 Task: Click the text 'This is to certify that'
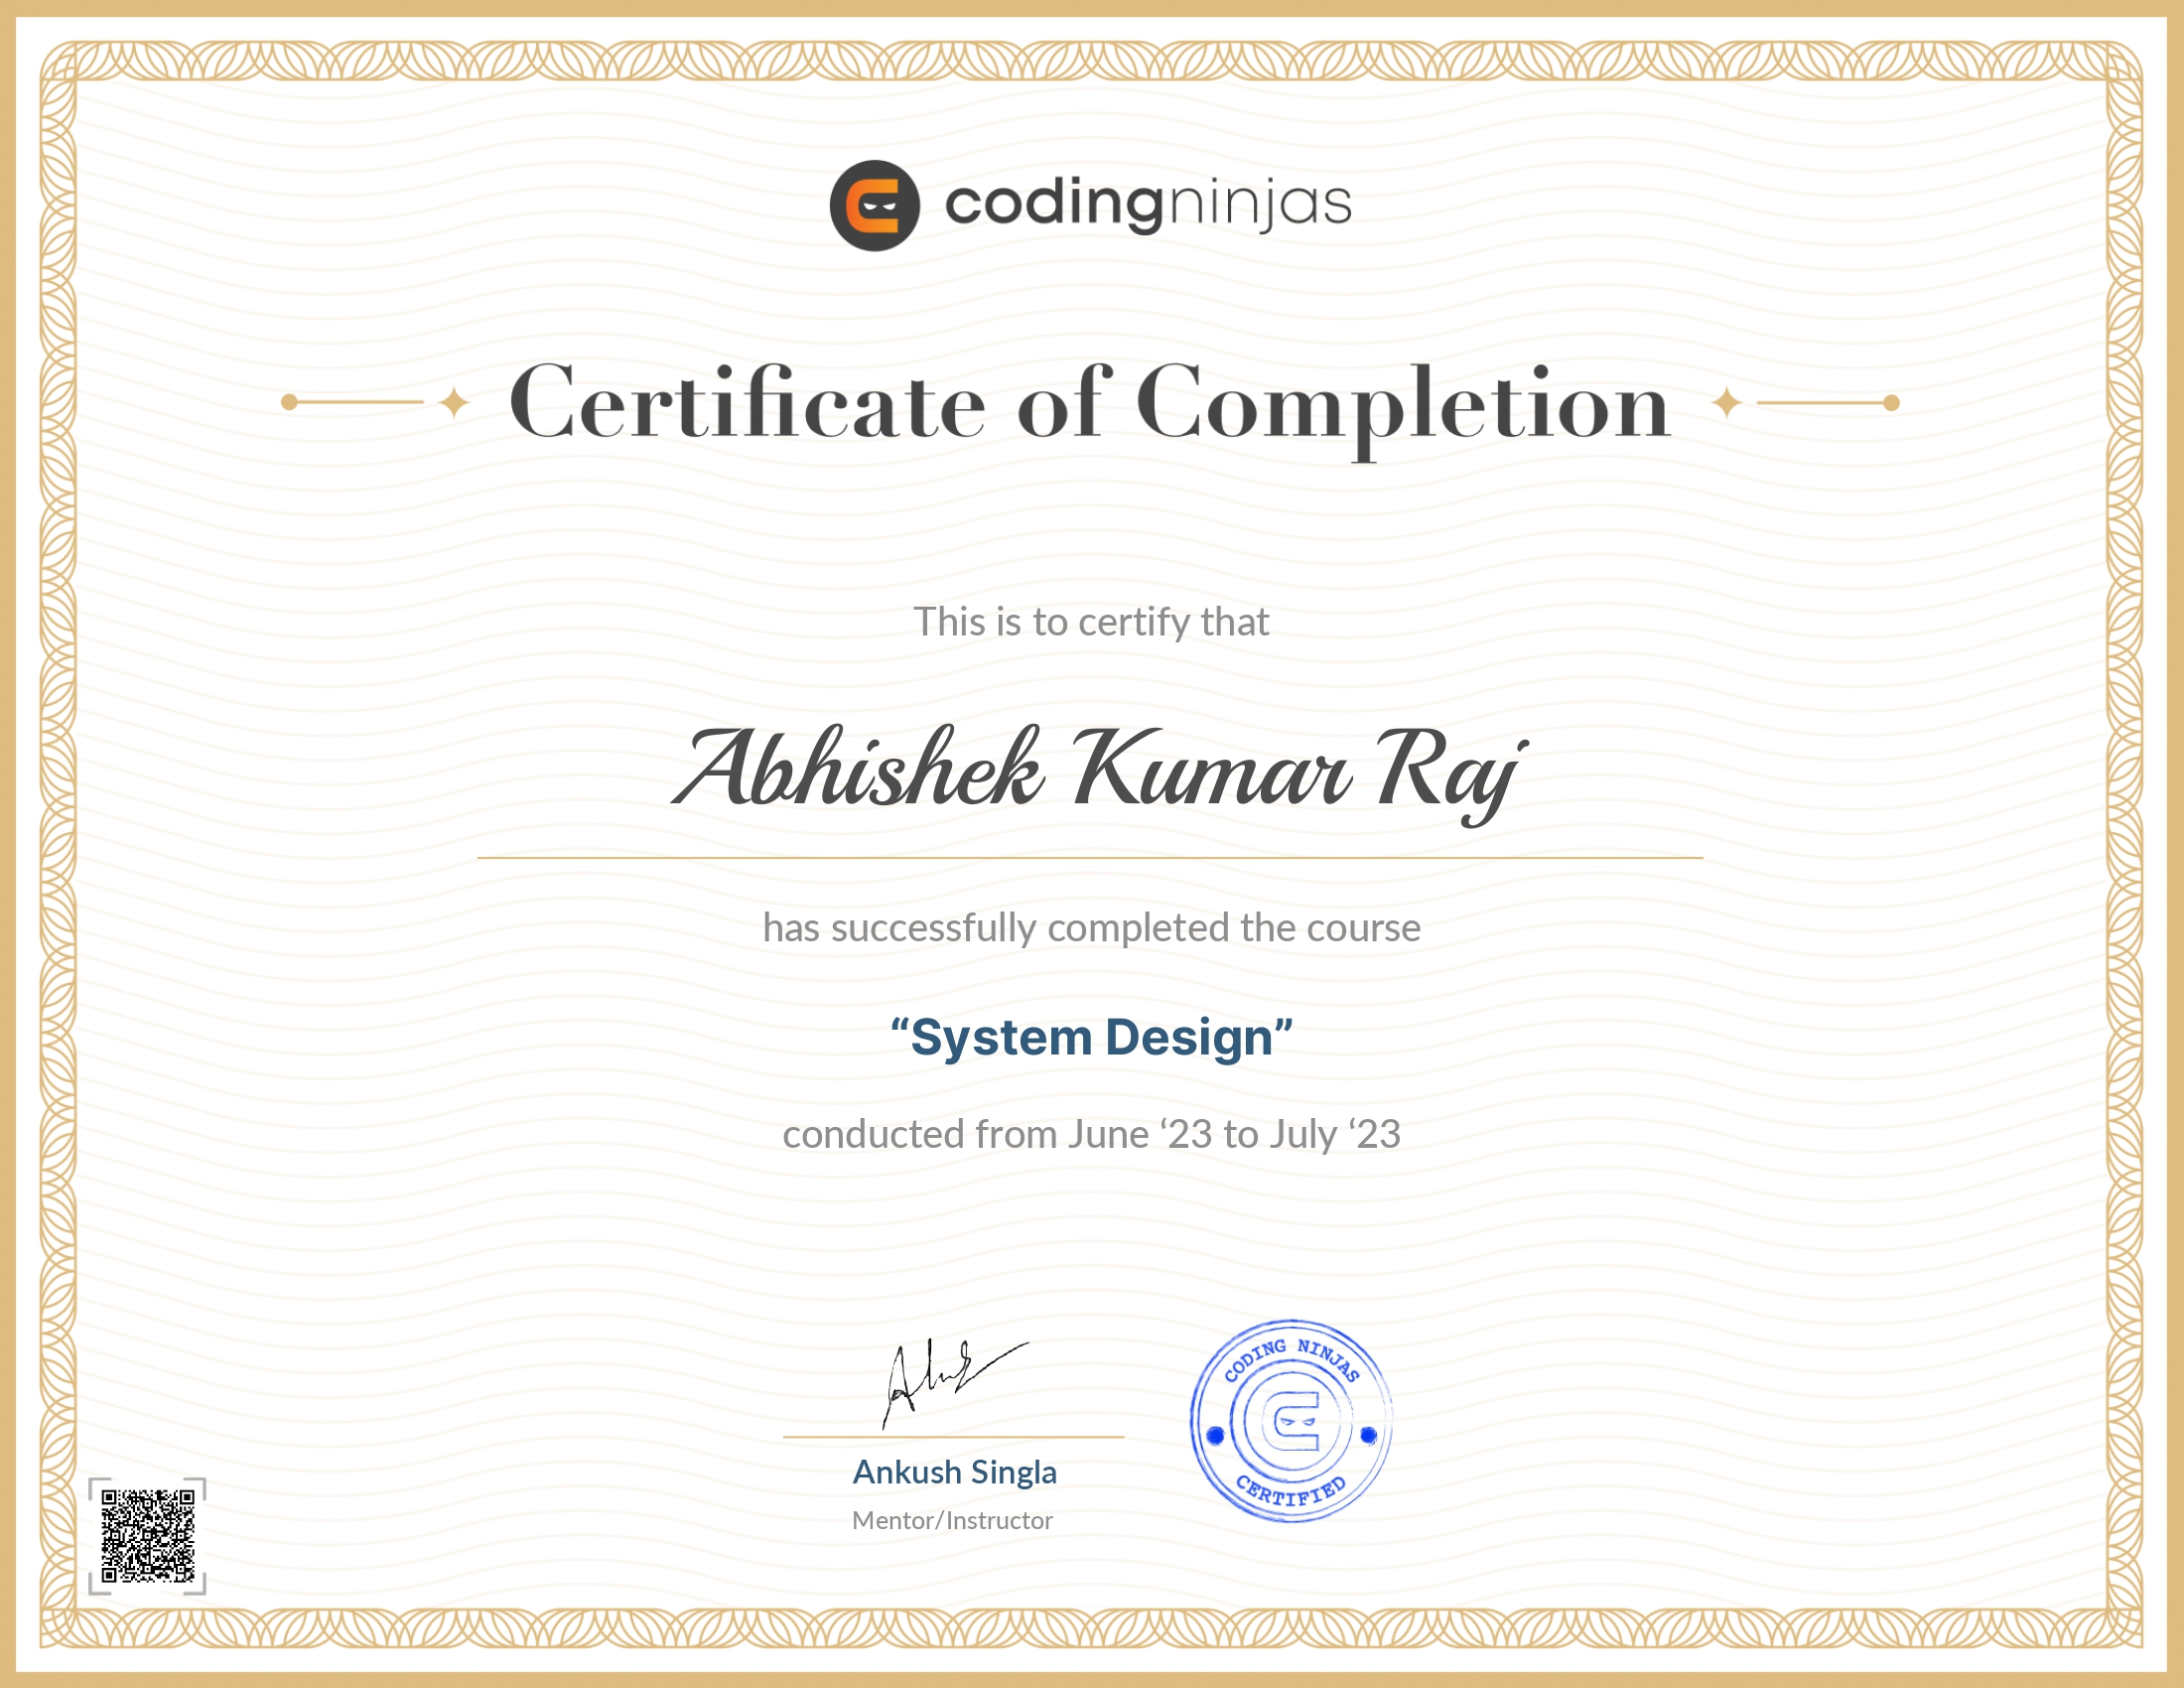point(1091,622)
